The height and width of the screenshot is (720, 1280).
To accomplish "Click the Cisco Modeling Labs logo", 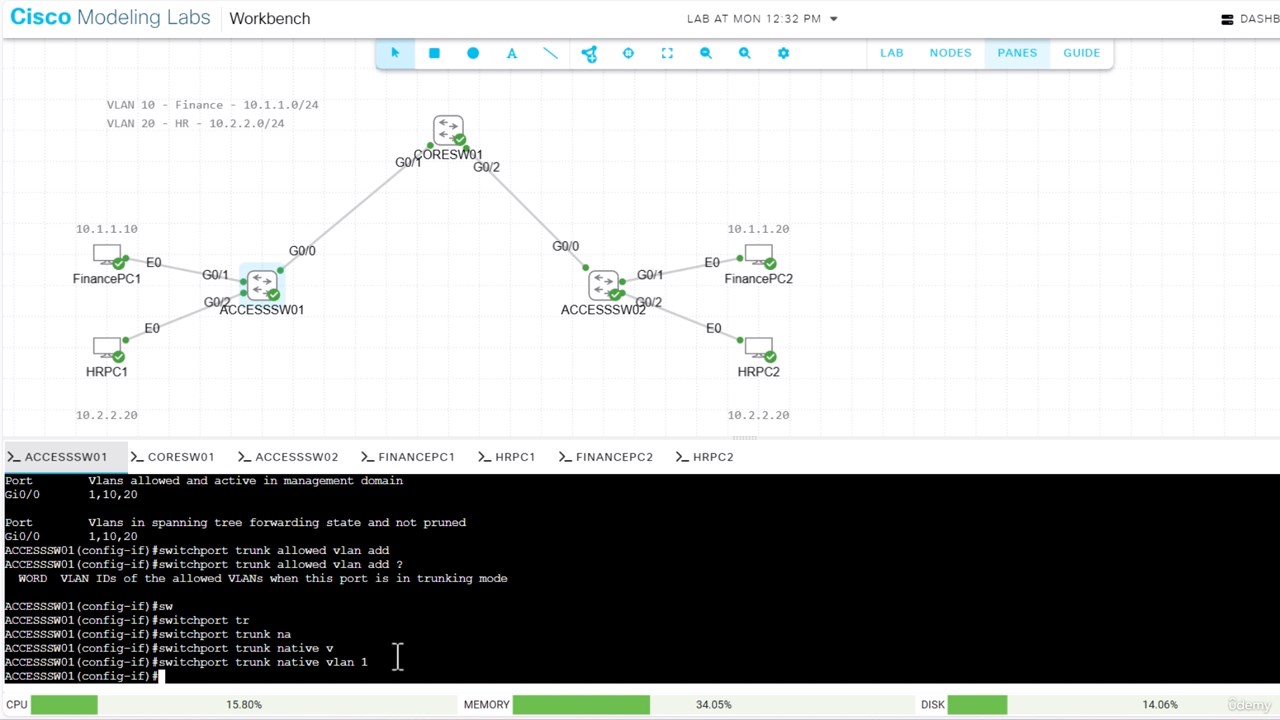I will (x=110, y=18).
